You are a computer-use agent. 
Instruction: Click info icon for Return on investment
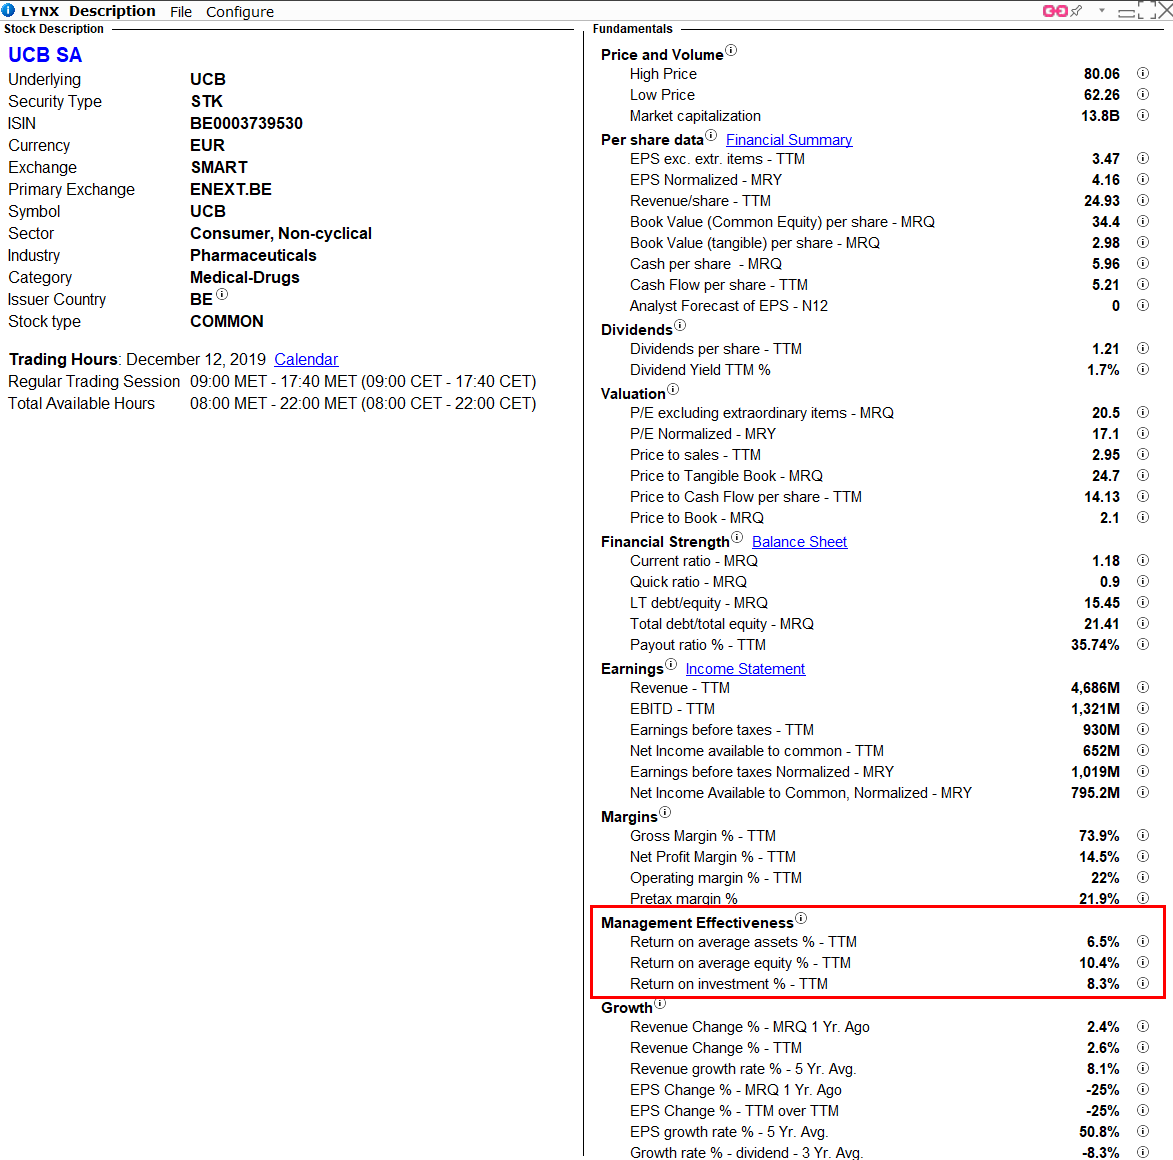coord(1142,983)
